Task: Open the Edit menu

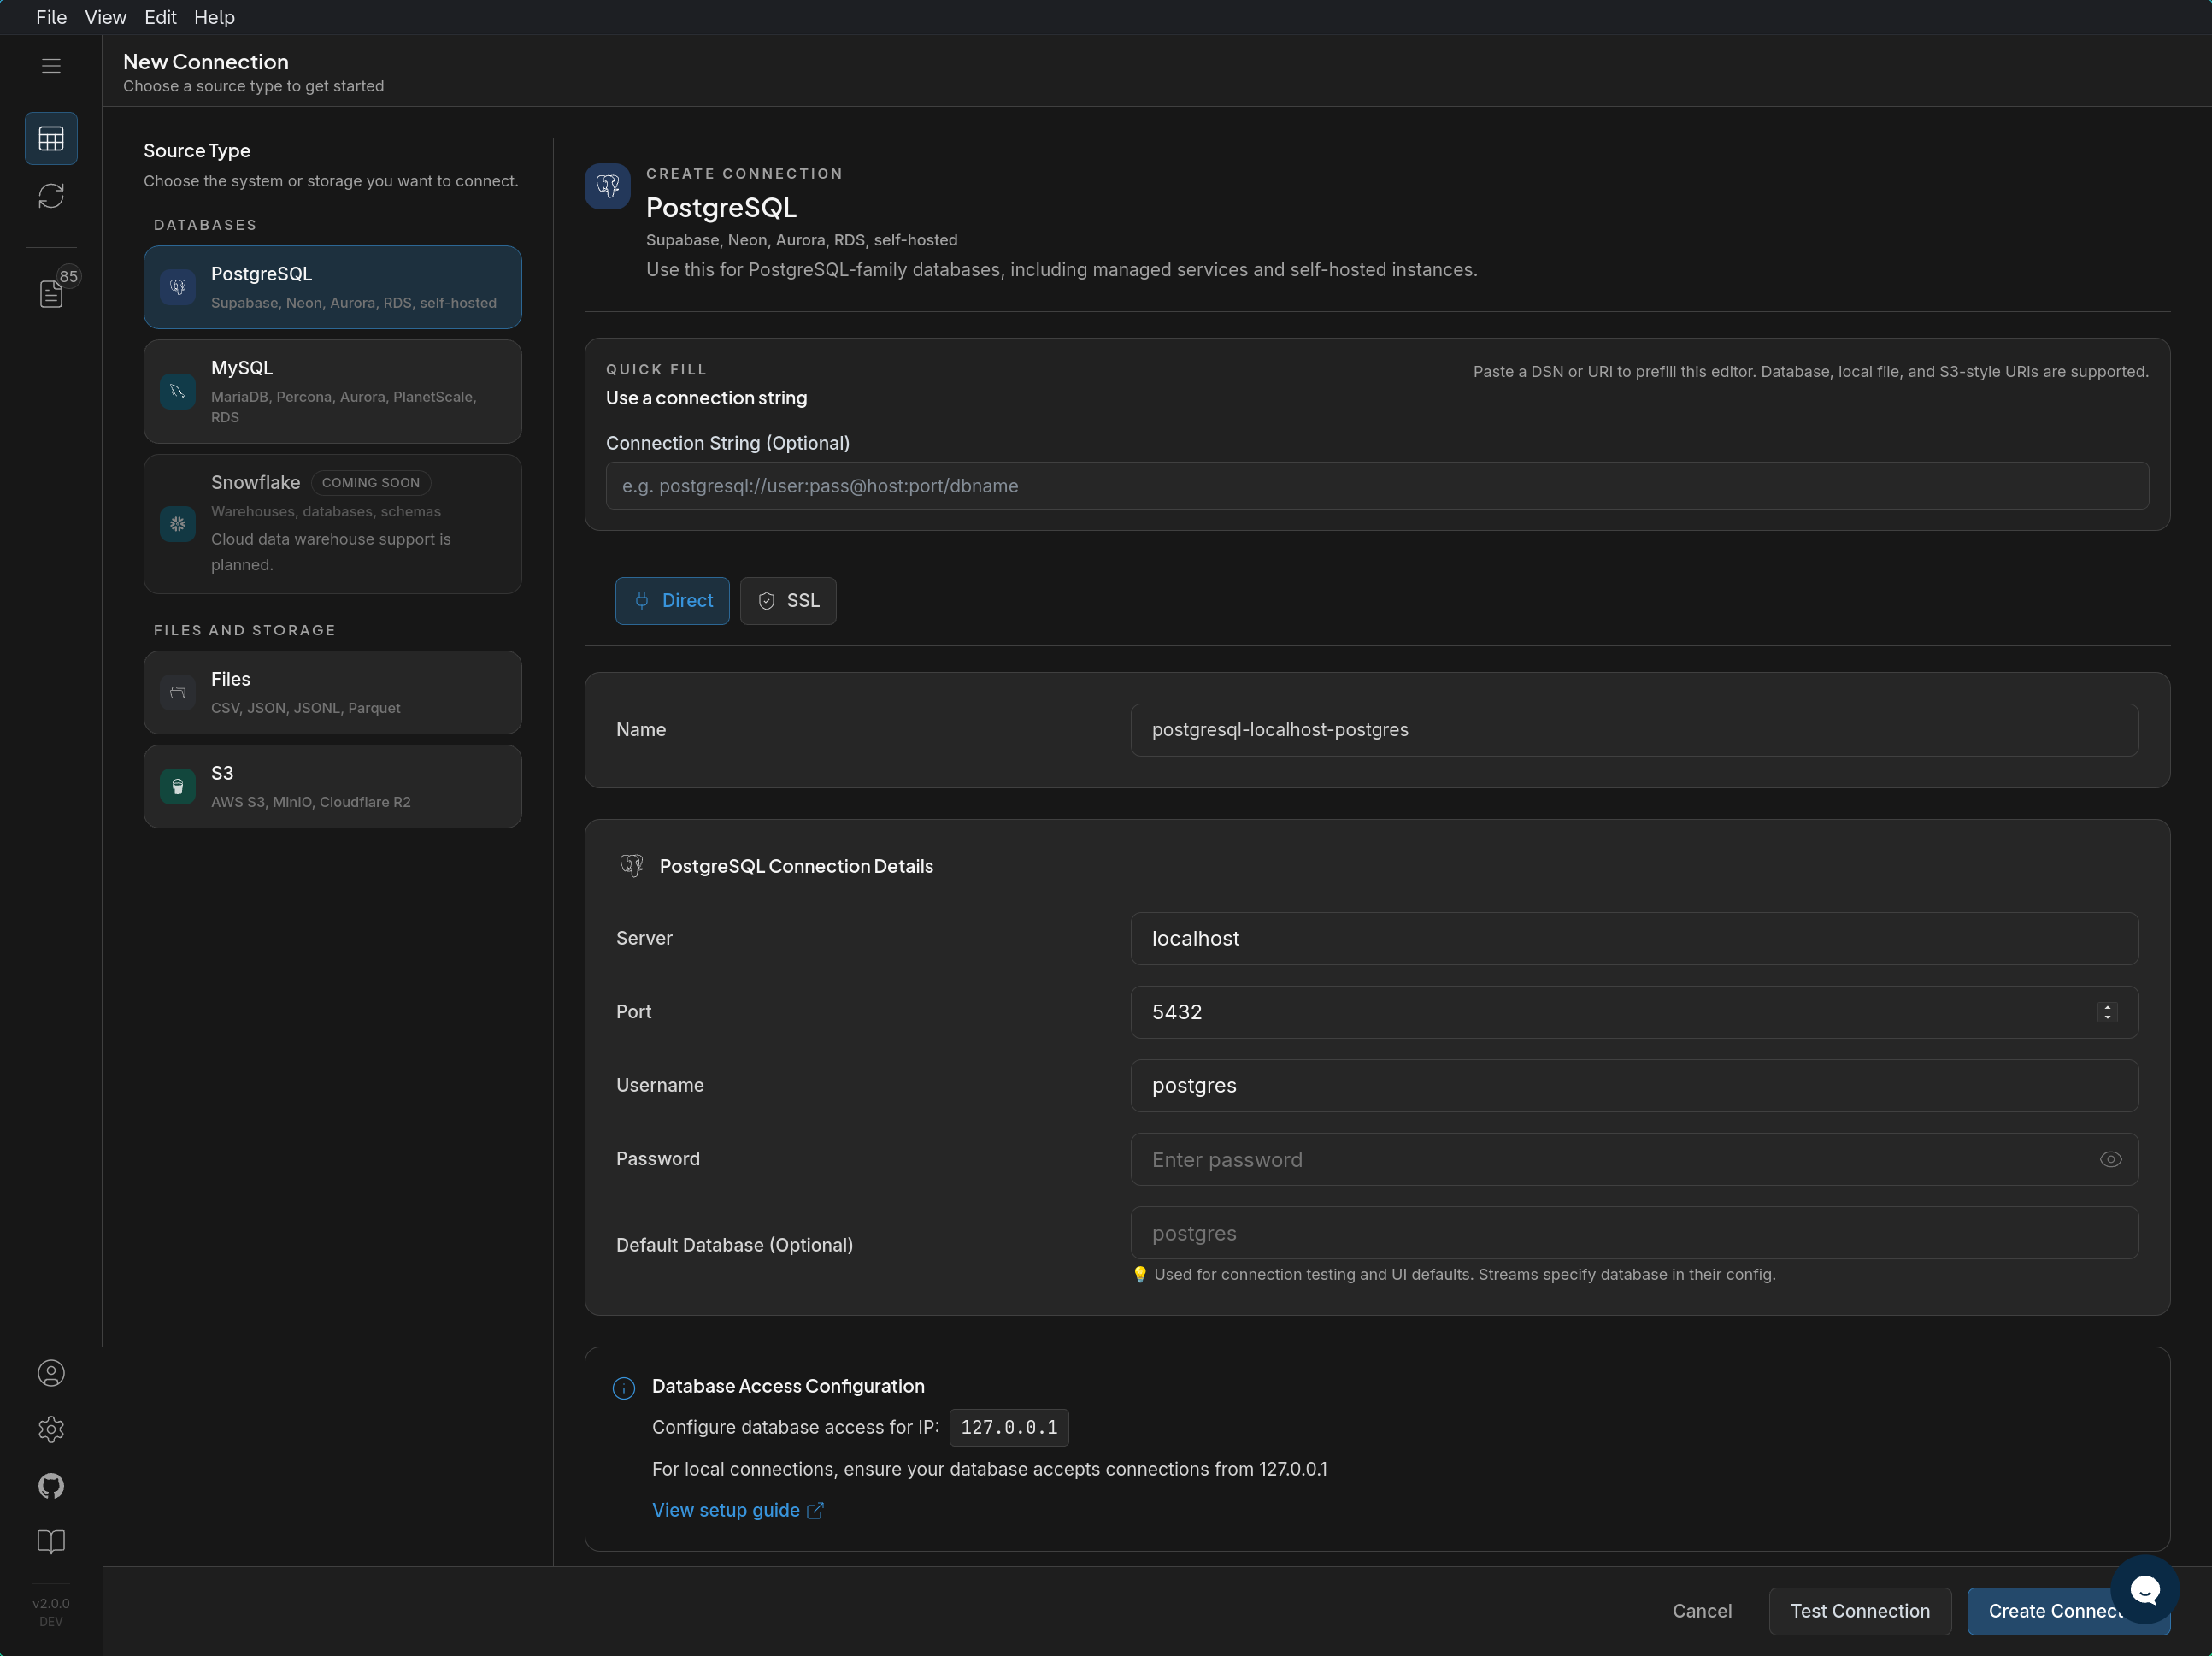Action: click(160, 17)
